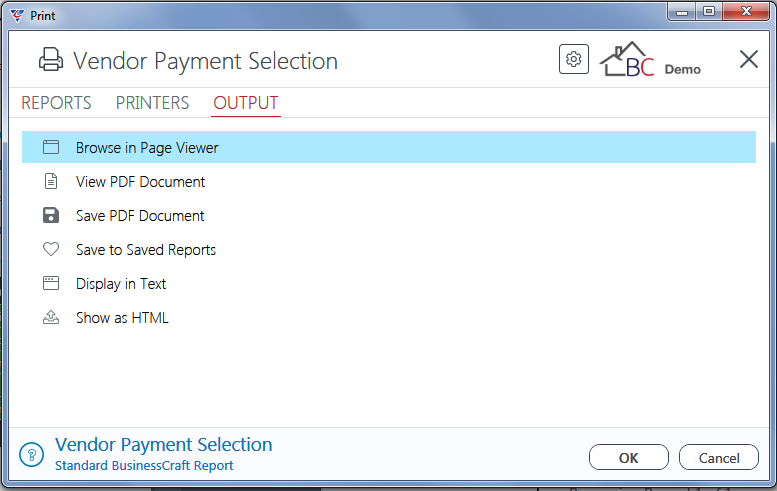The image size is (777, 491).
Task: Click the Browse in Page Viewer window icon
Action: pyautogui.click(x=51, y=147)
